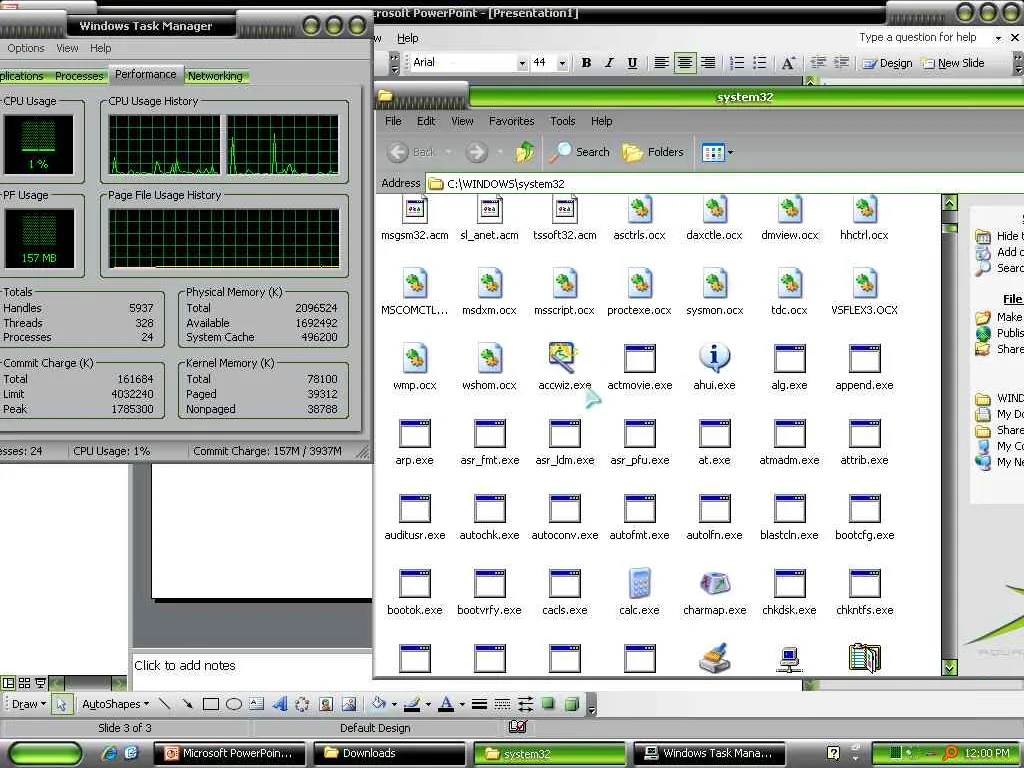Toggle Bold text formatting
The image size is (1024, 768).
pos(586,63)
